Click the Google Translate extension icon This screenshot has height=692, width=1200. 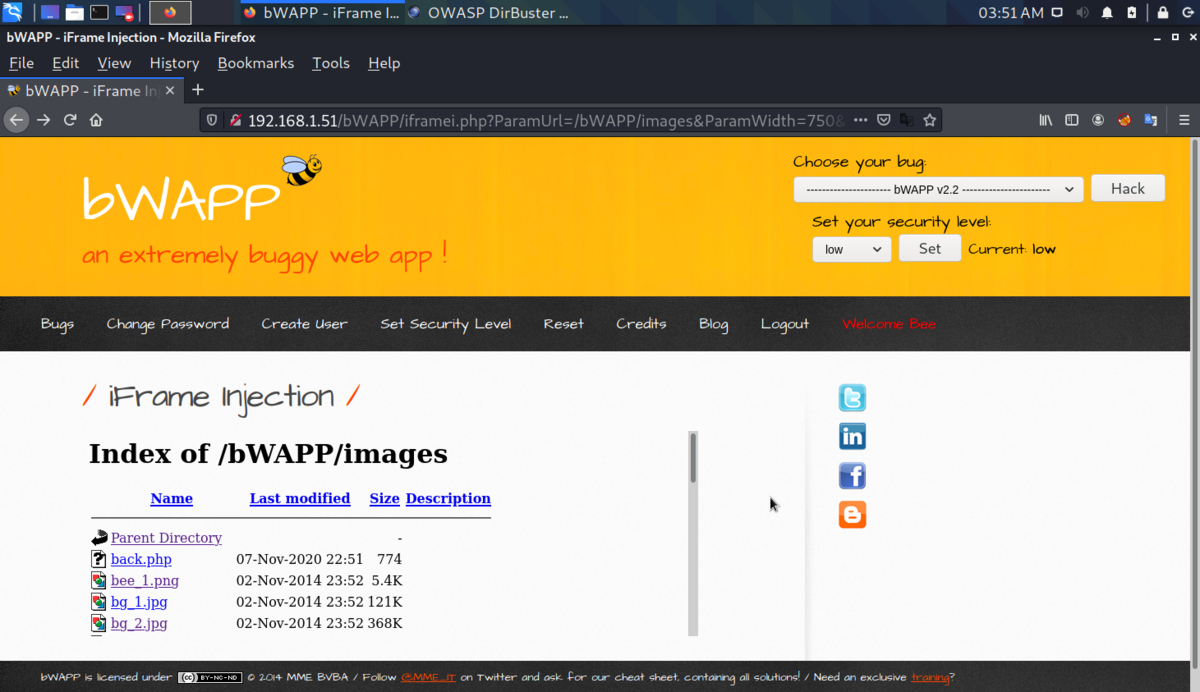1150,120
